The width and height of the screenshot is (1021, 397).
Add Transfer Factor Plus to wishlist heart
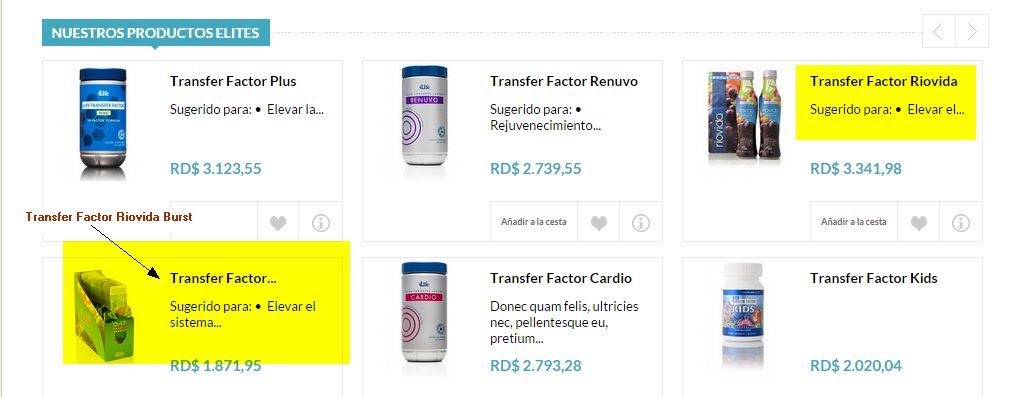click(x=278, y=222)
